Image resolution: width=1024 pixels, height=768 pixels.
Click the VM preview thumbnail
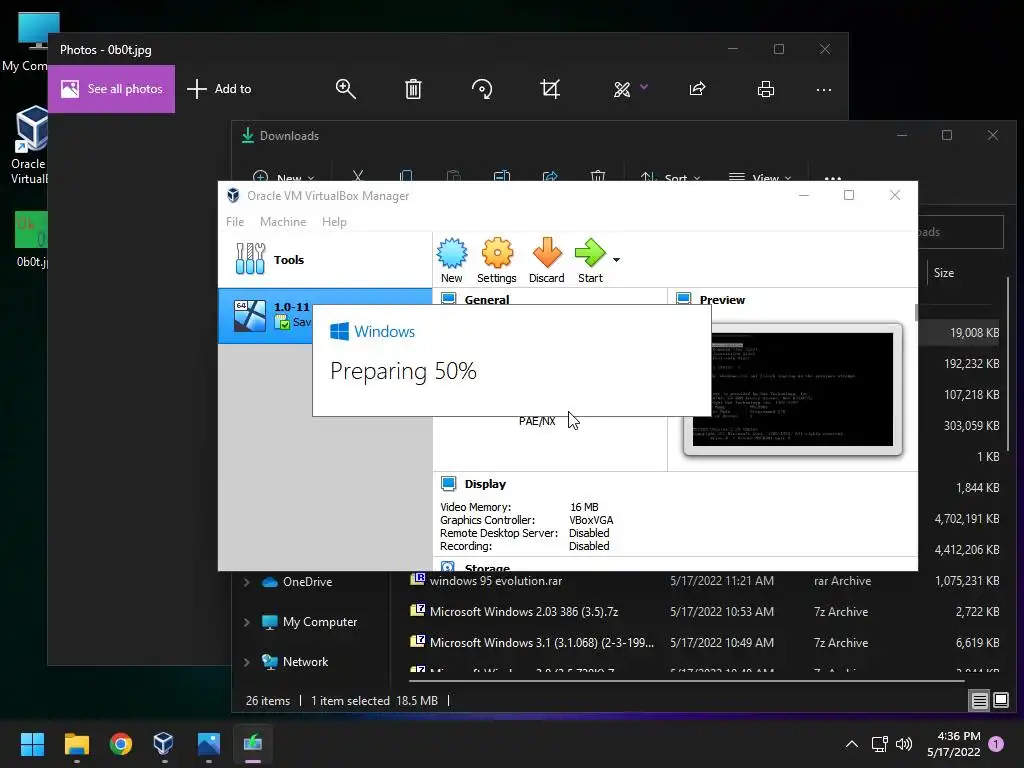(793, 389)
